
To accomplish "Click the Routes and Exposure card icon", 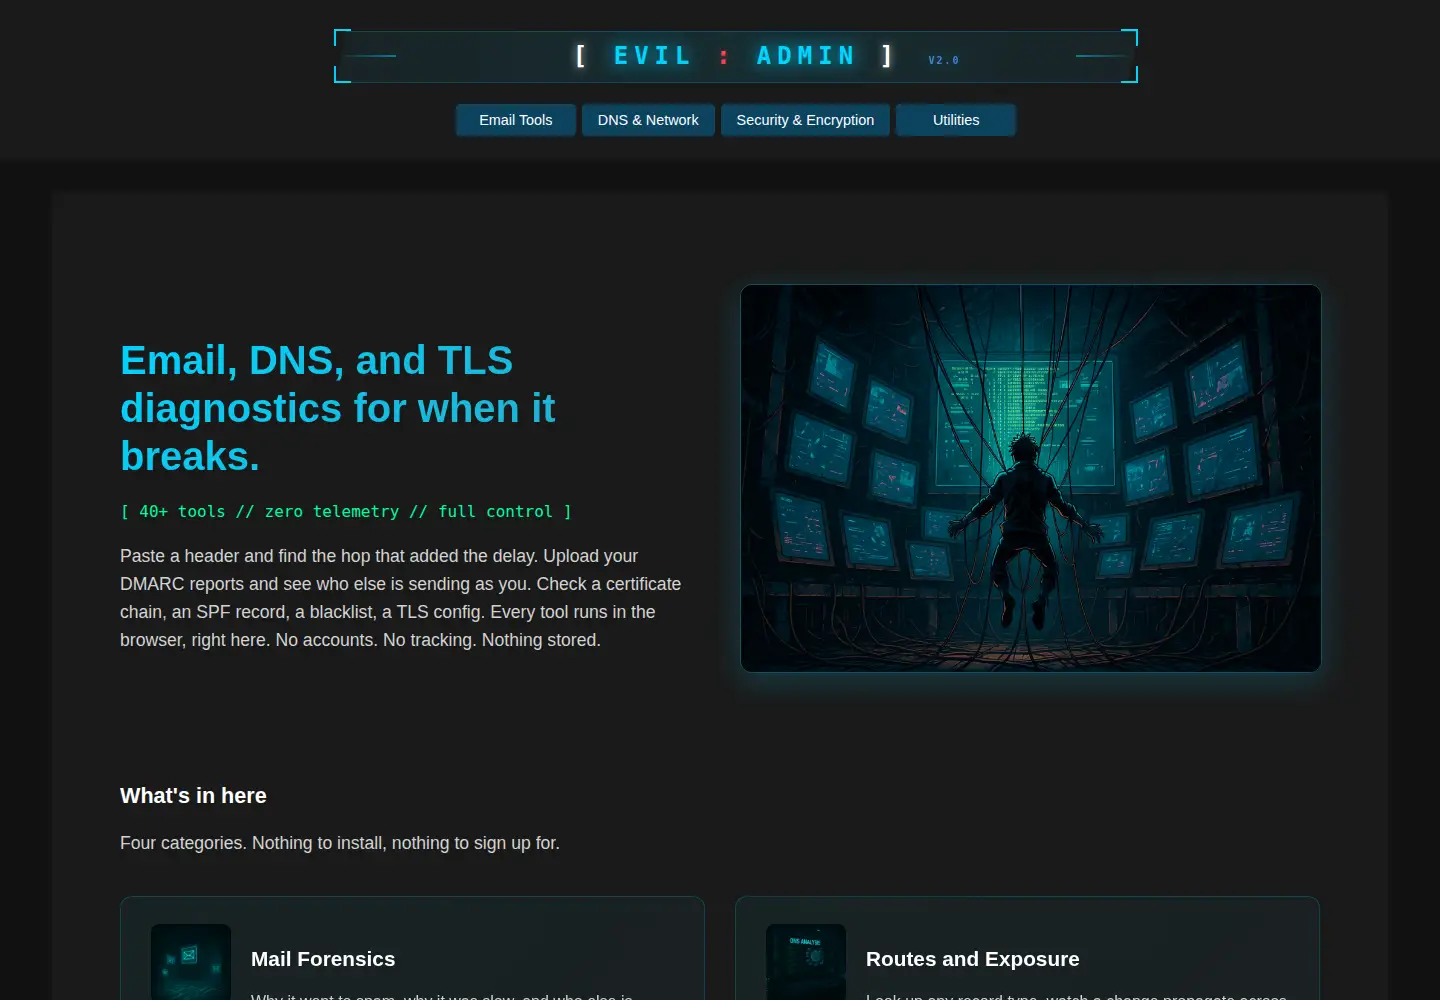I will pyautogui.click(x=806, y=962).
